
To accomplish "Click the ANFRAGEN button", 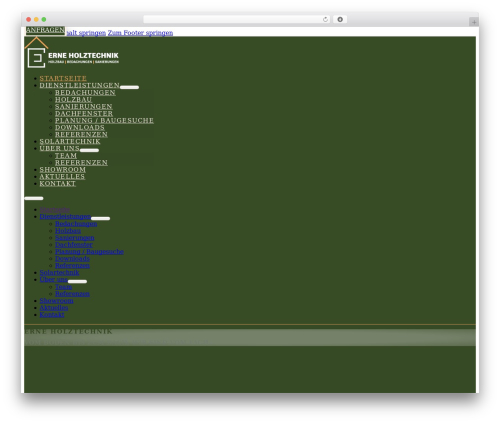I will click(45, 30).
